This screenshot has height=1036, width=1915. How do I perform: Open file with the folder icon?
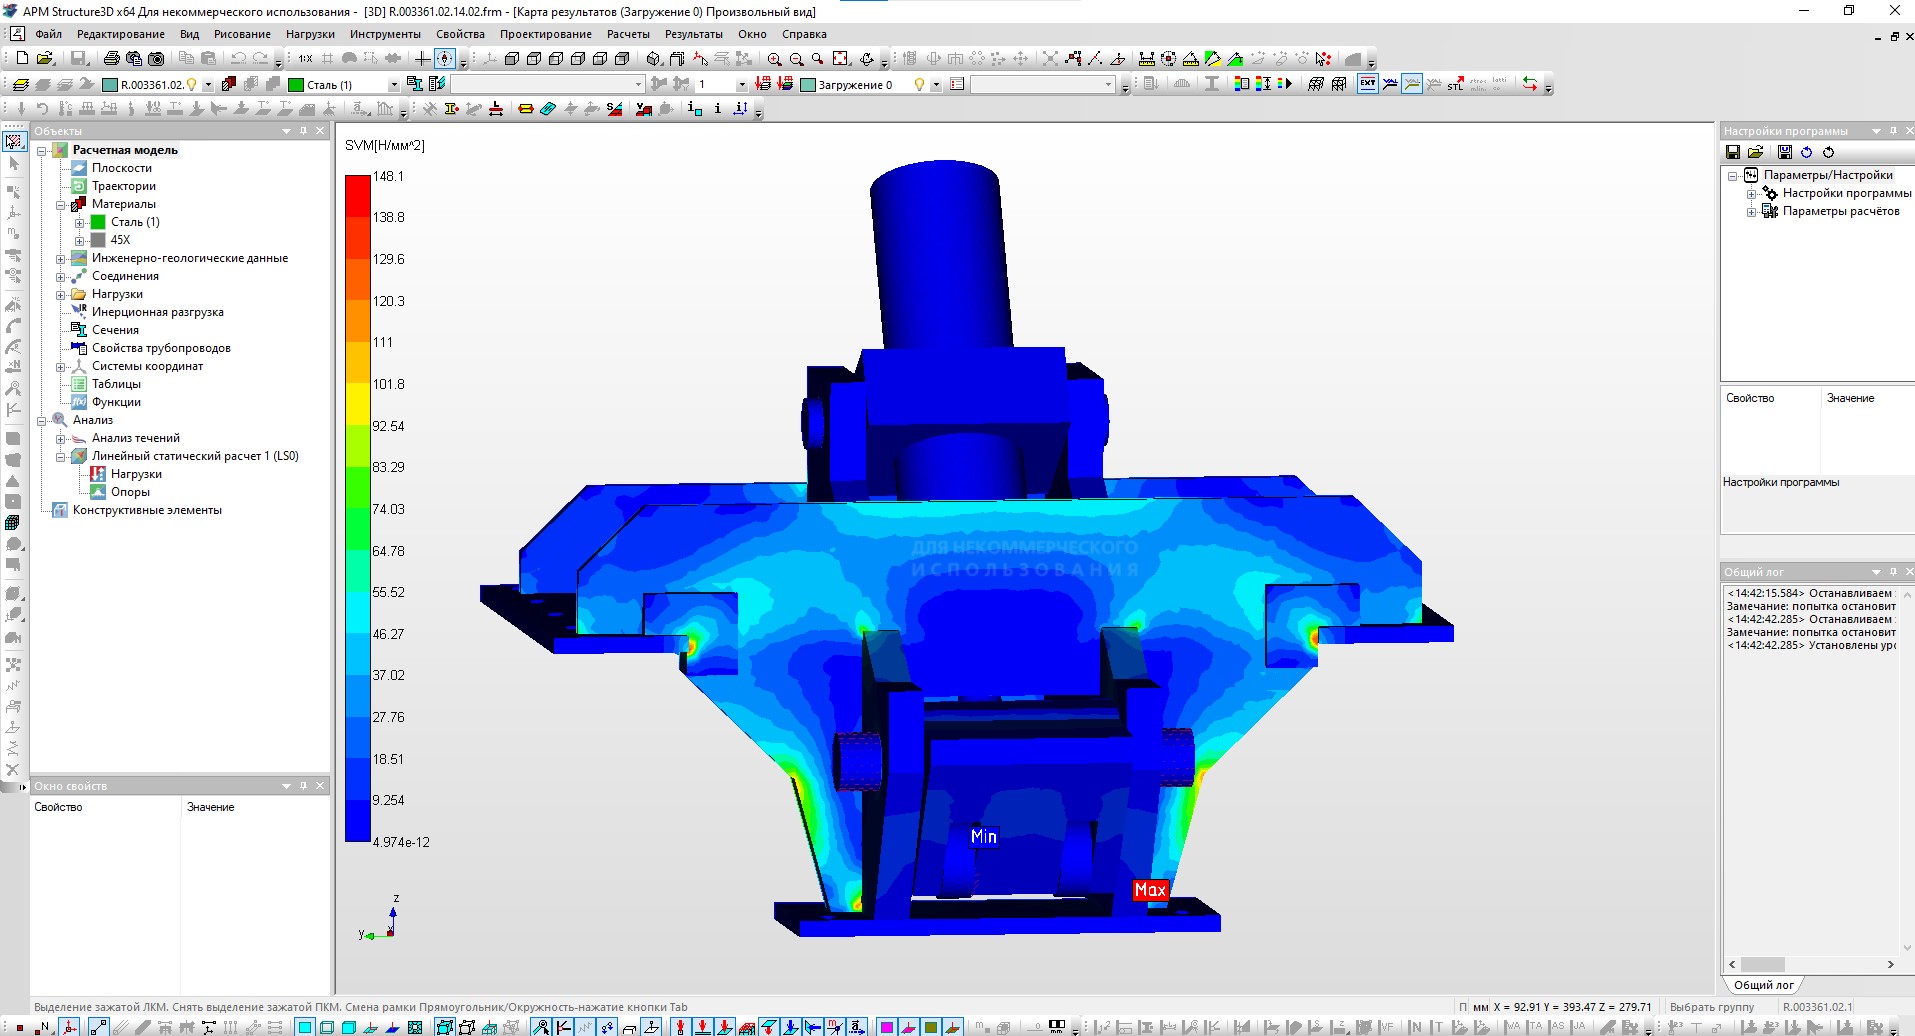45,59
